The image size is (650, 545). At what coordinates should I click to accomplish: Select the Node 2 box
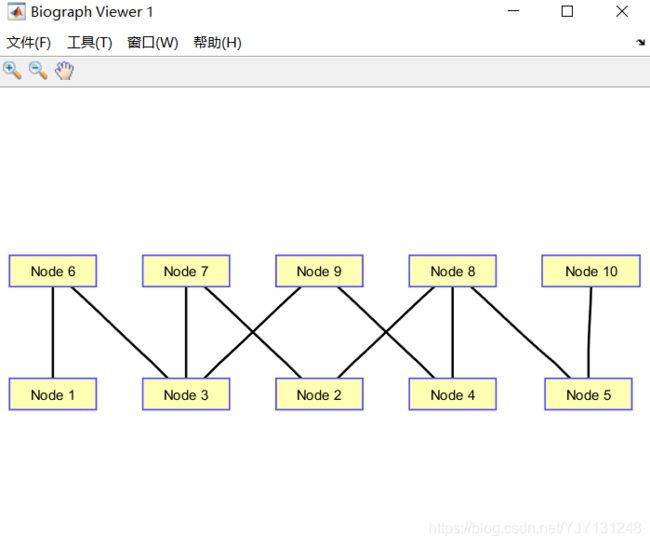[x=319, y=394]
